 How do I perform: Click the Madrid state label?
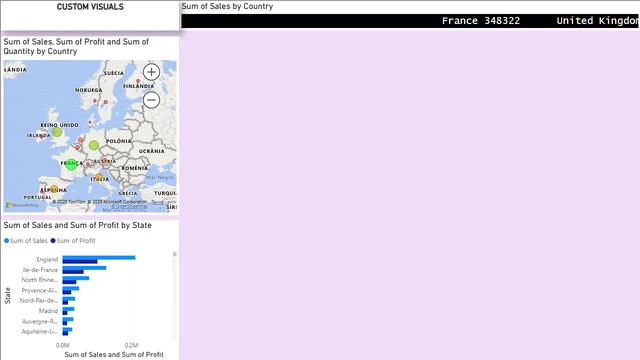49,311
